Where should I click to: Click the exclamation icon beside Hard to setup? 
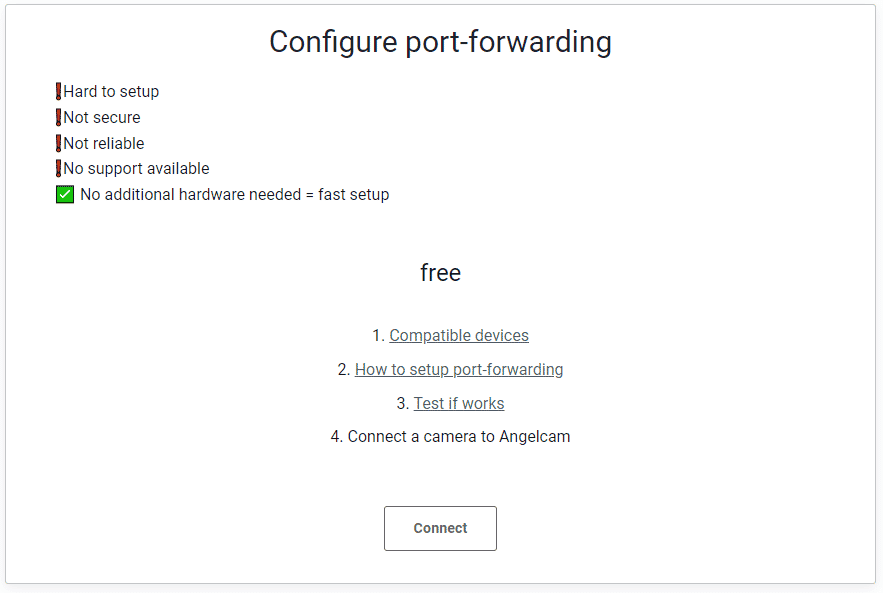[59, 91]
